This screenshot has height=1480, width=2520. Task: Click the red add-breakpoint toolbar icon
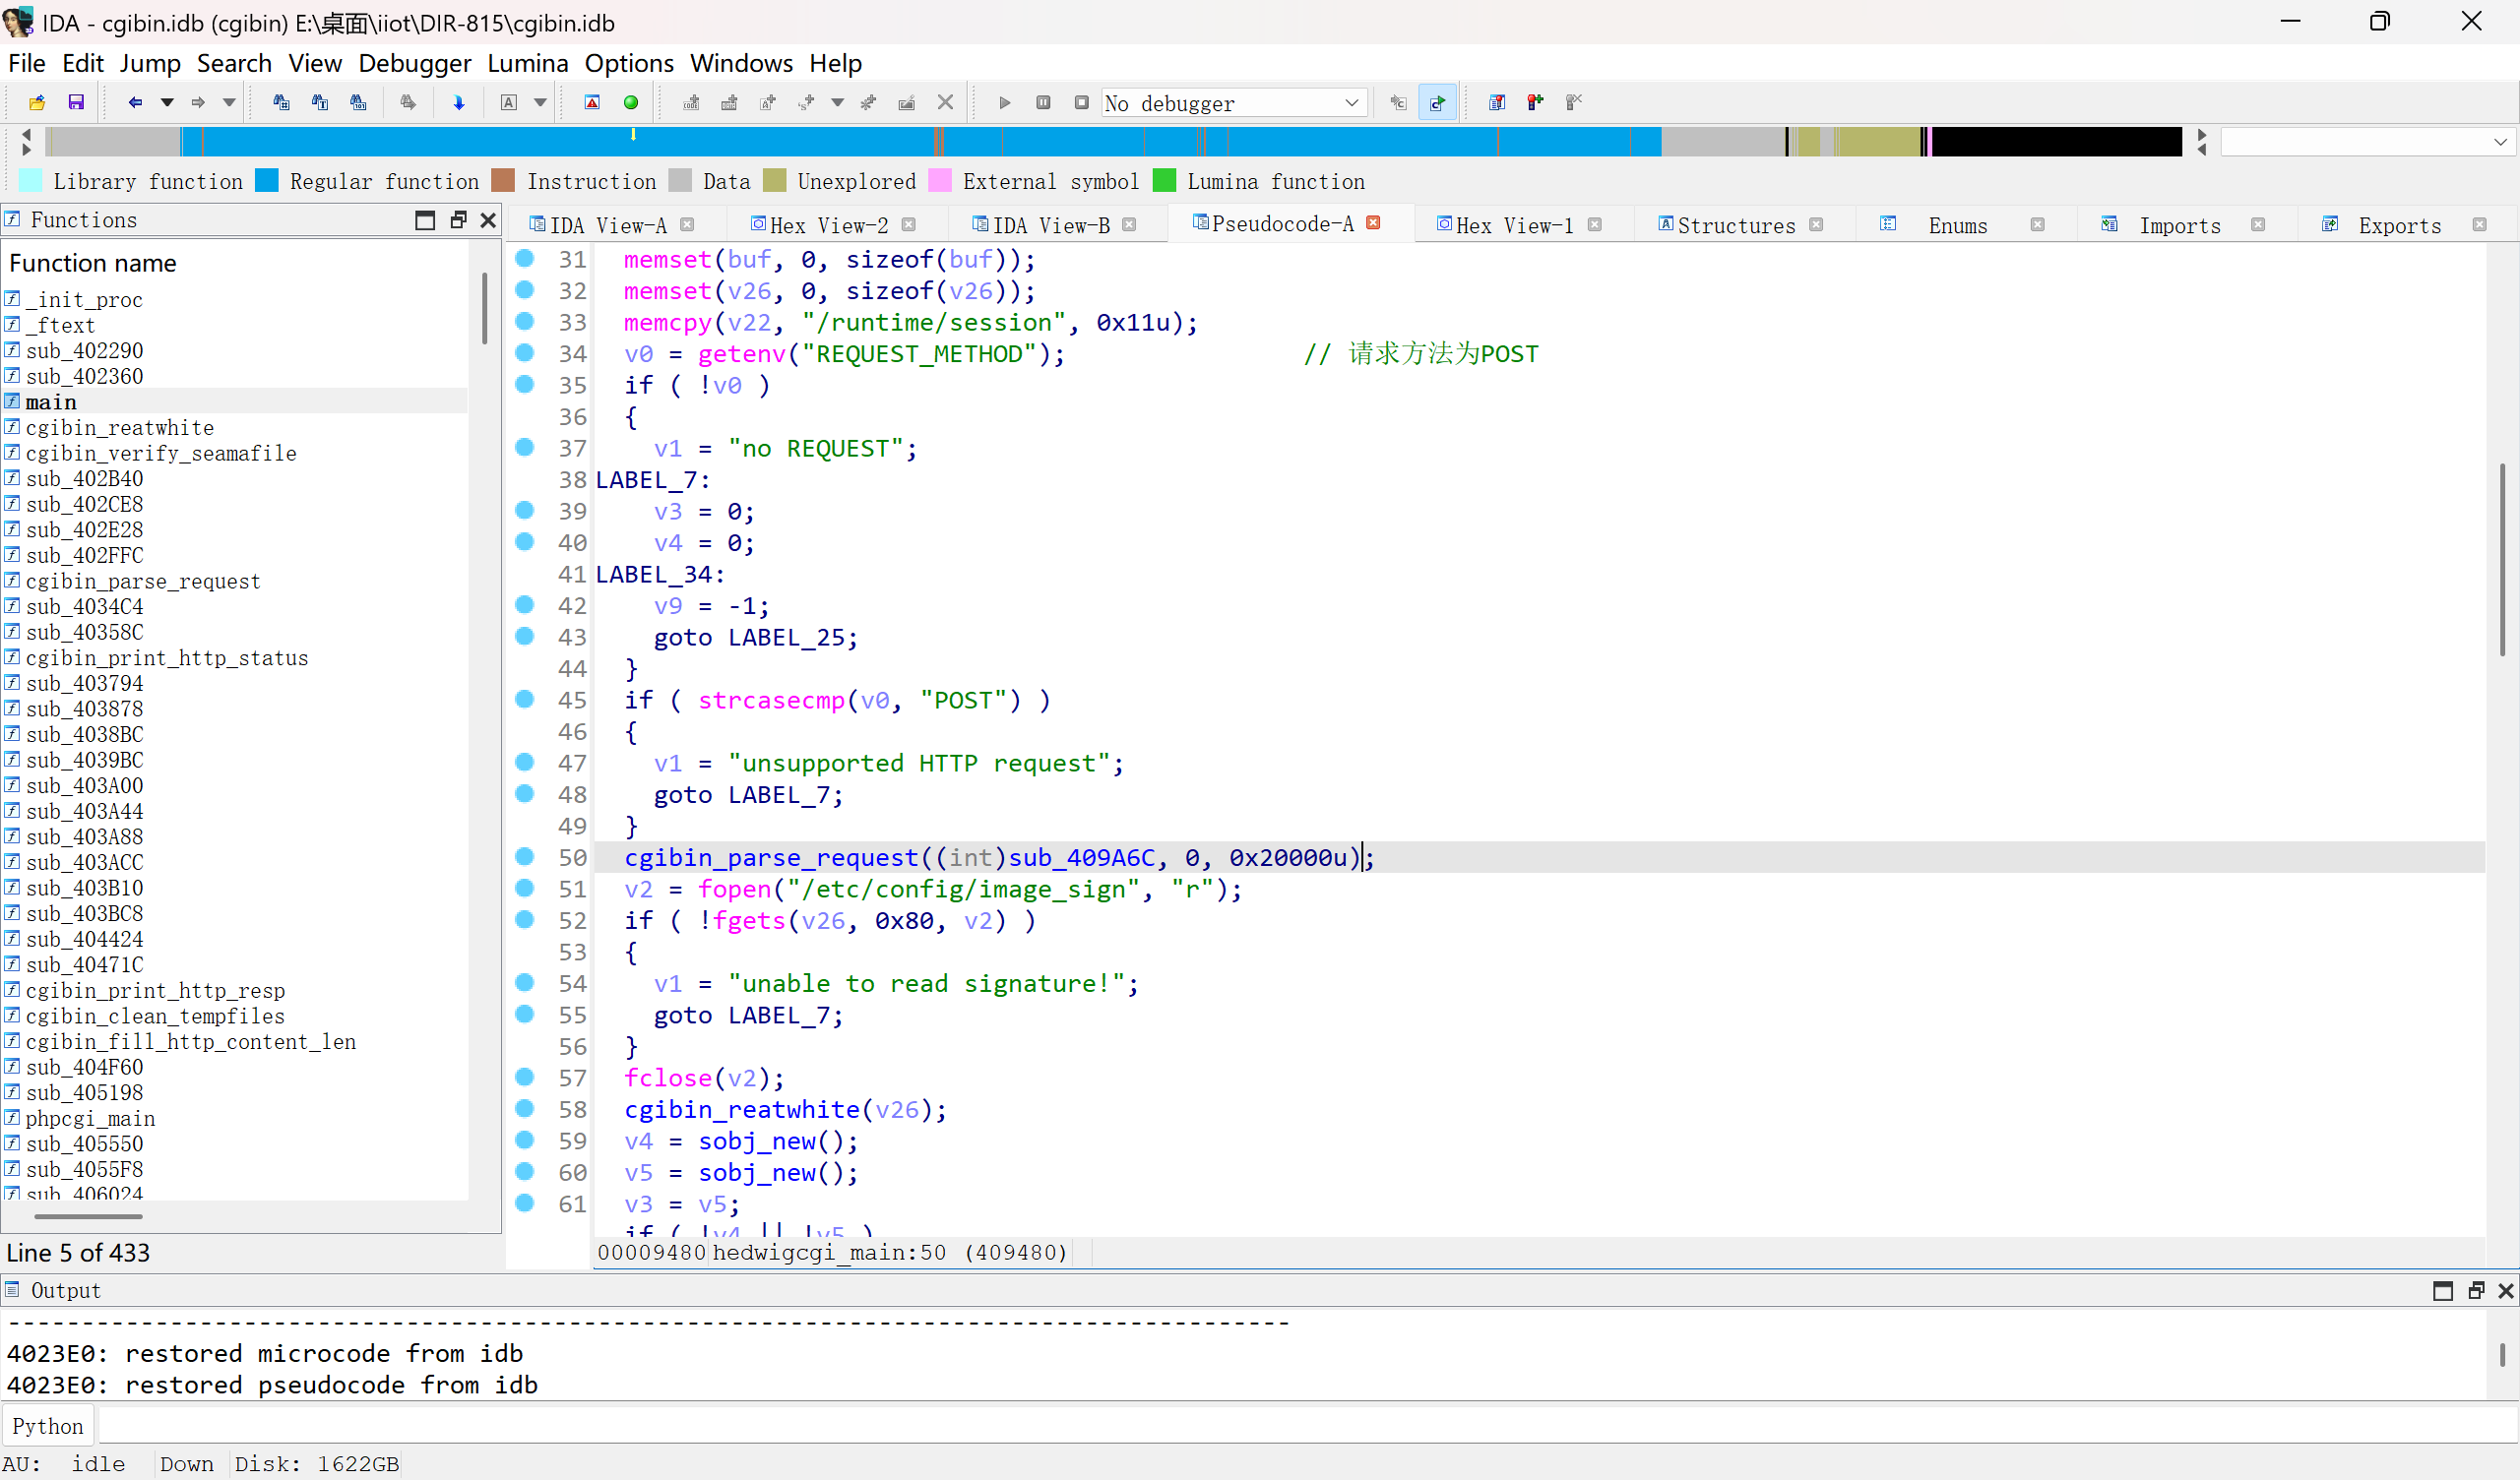(x=1535, y=103)
